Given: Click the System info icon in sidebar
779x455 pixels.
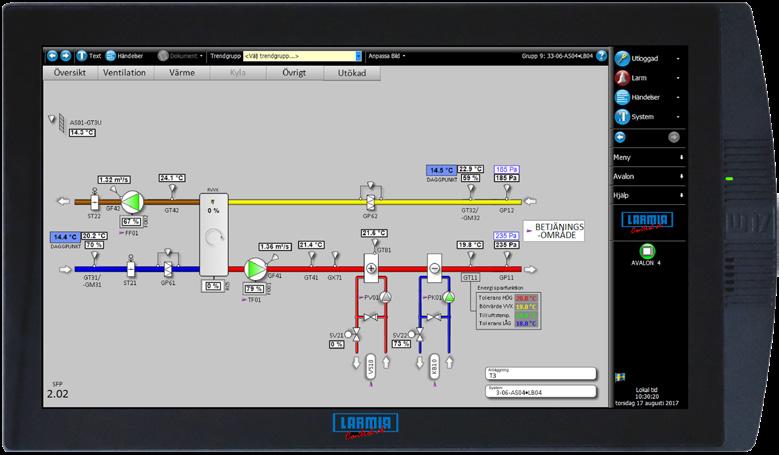Looking at the screenshot, I should click(x=622, y=117).
